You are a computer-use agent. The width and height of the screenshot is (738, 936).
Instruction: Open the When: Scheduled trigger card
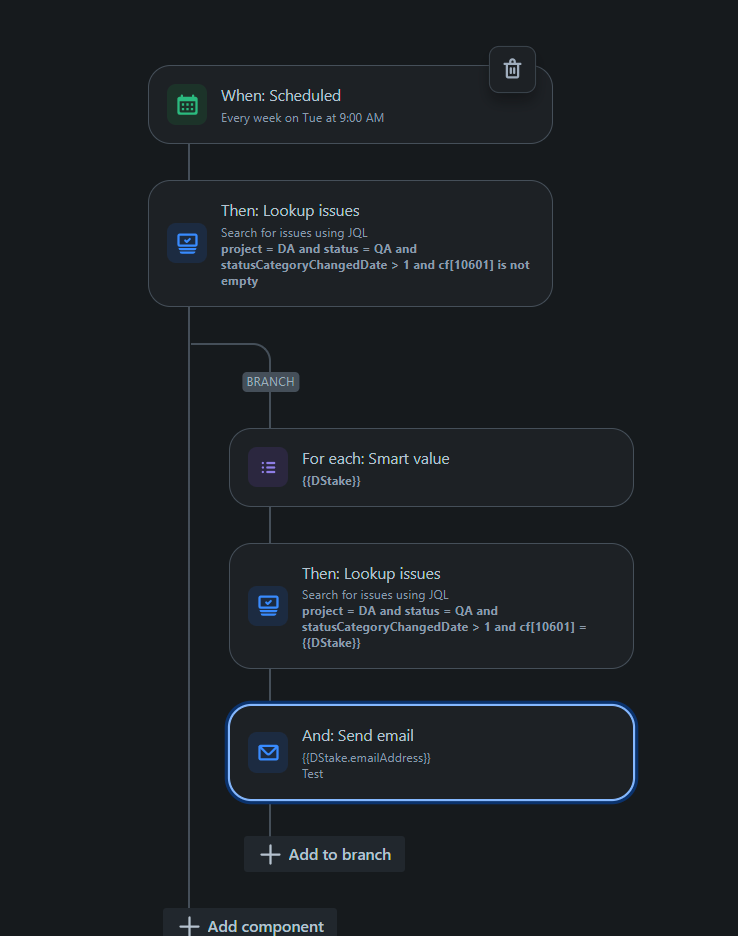click(350, 104)
